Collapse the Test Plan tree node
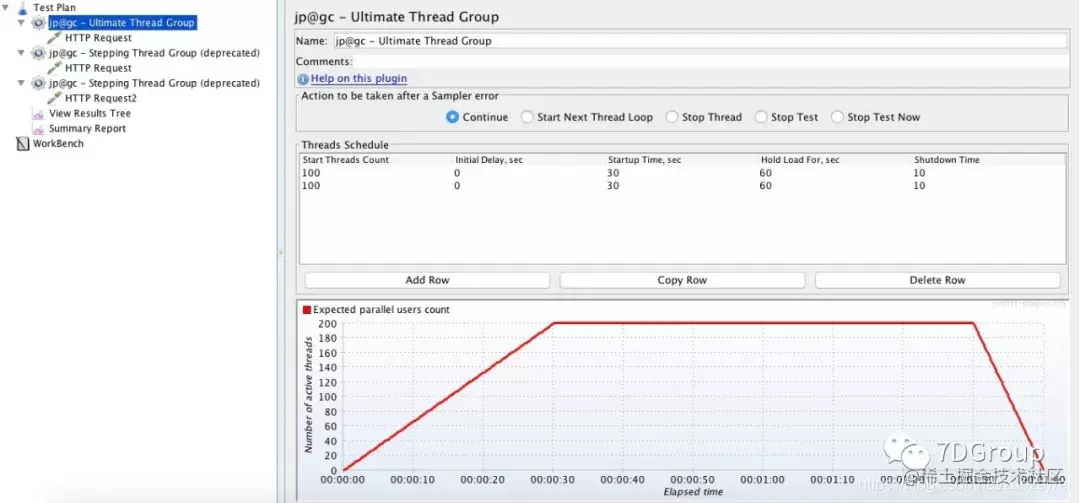The width and height of the screenshot is (1080, 503). [6, 8]
